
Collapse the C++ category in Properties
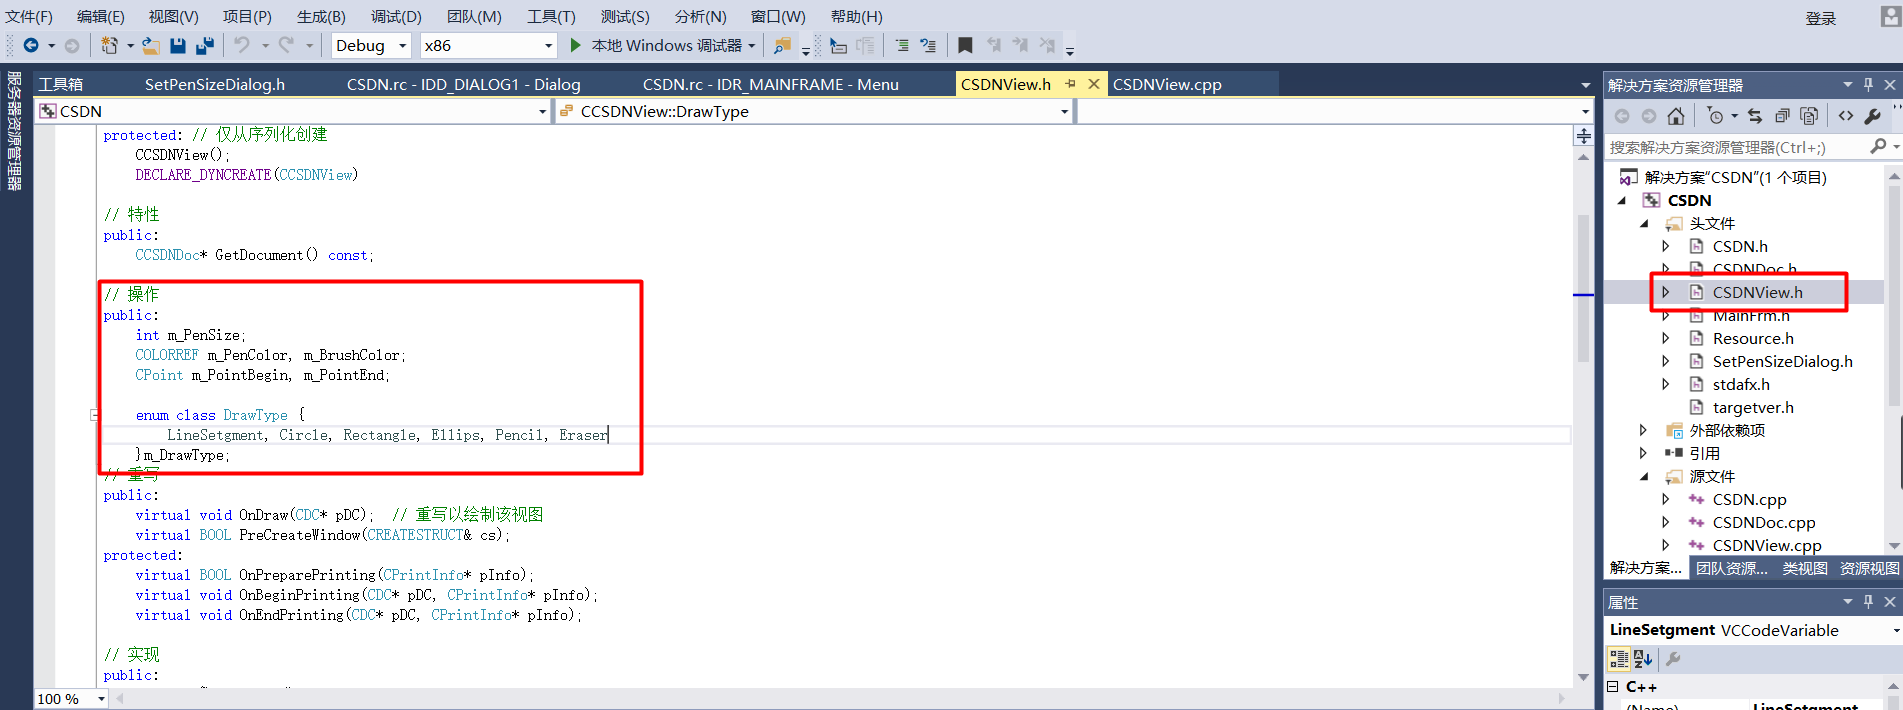(1612, 687)
